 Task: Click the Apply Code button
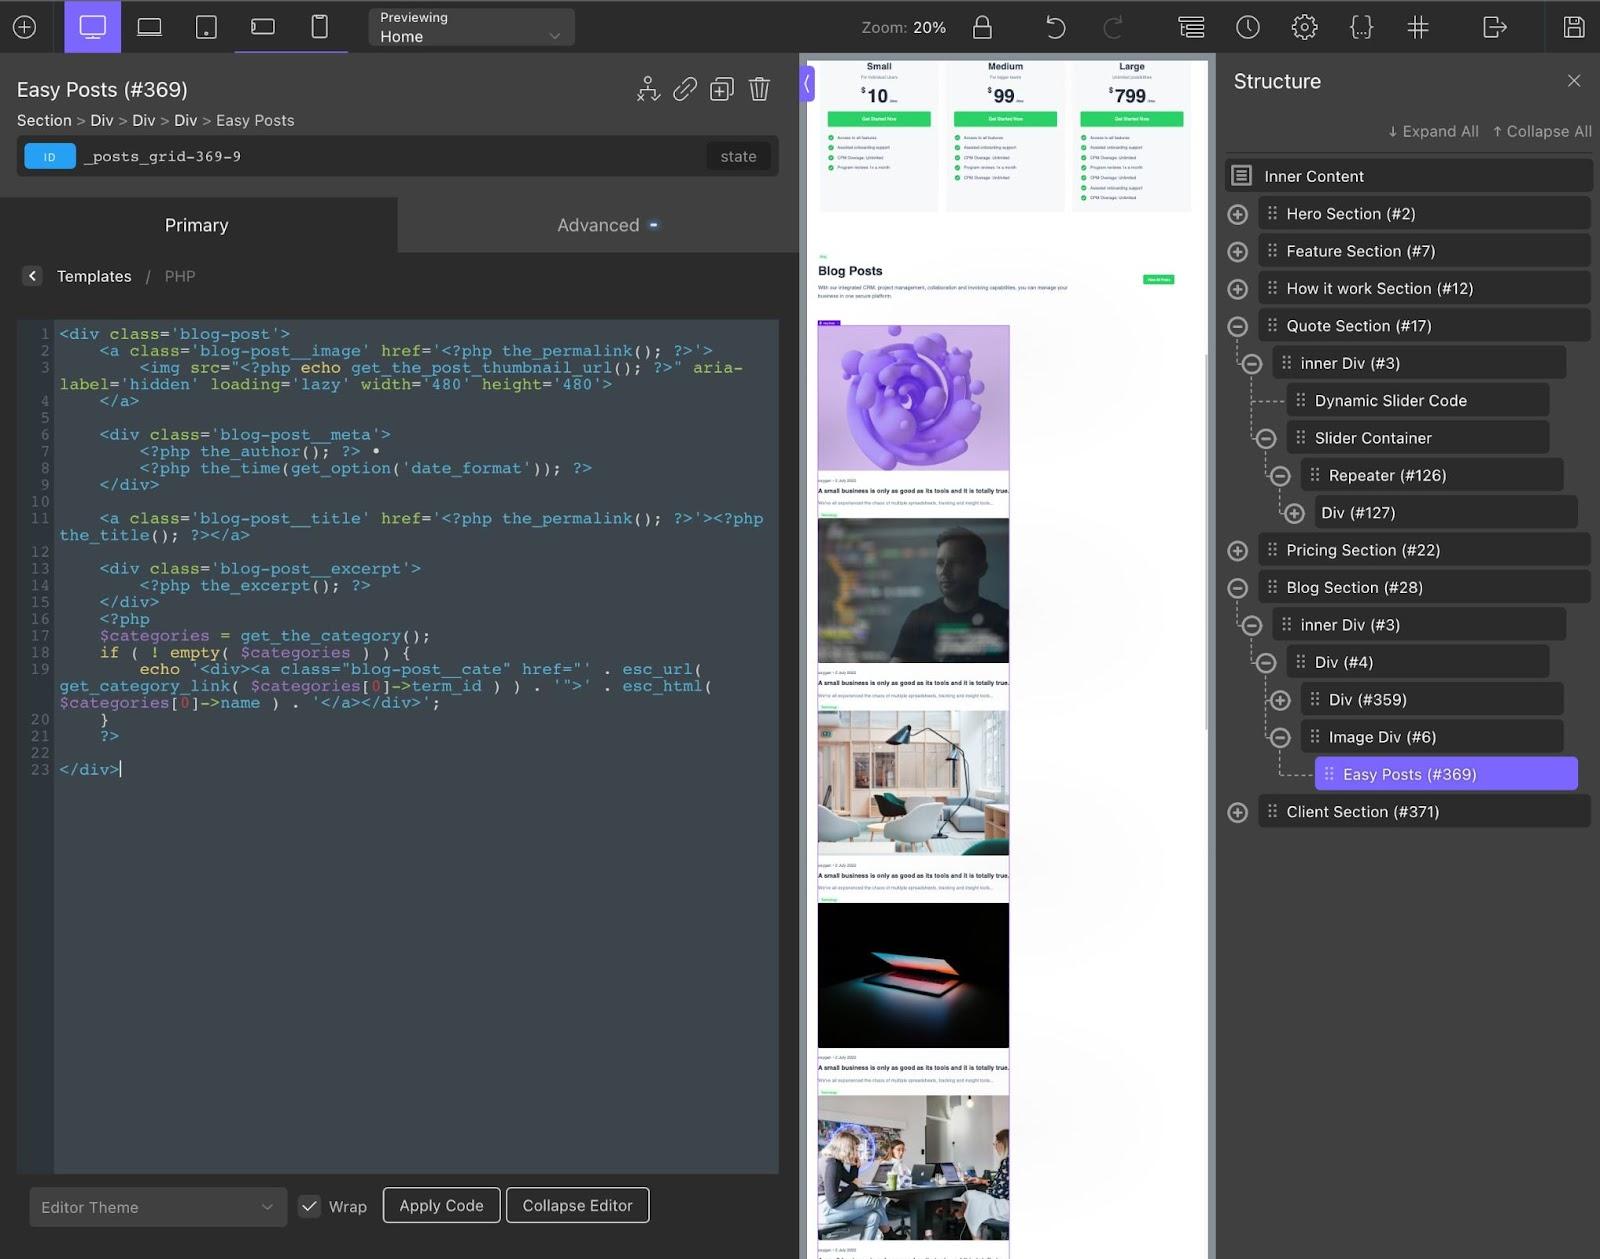coord(441,1205)
